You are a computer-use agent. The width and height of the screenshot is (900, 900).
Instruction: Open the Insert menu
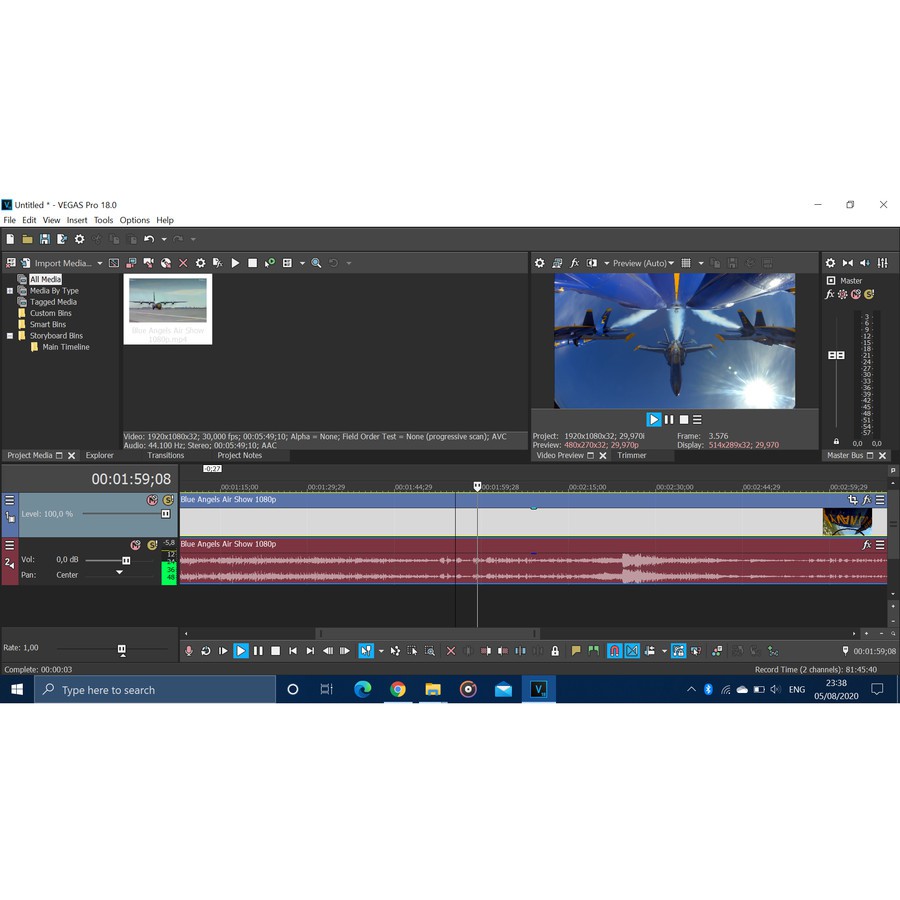77,220
